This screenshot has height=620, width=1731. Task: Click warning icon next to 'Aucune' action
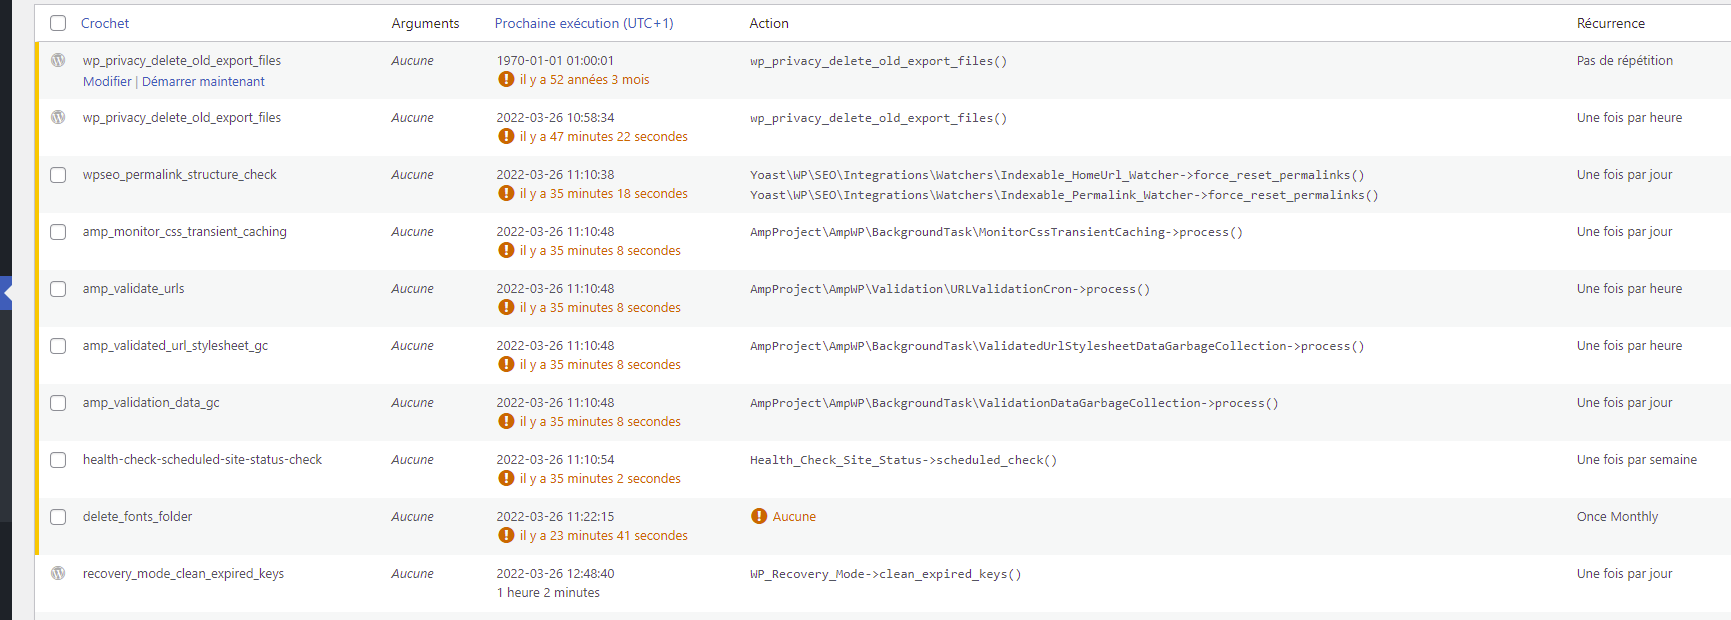pyautogui.click(x=759, y=516)
